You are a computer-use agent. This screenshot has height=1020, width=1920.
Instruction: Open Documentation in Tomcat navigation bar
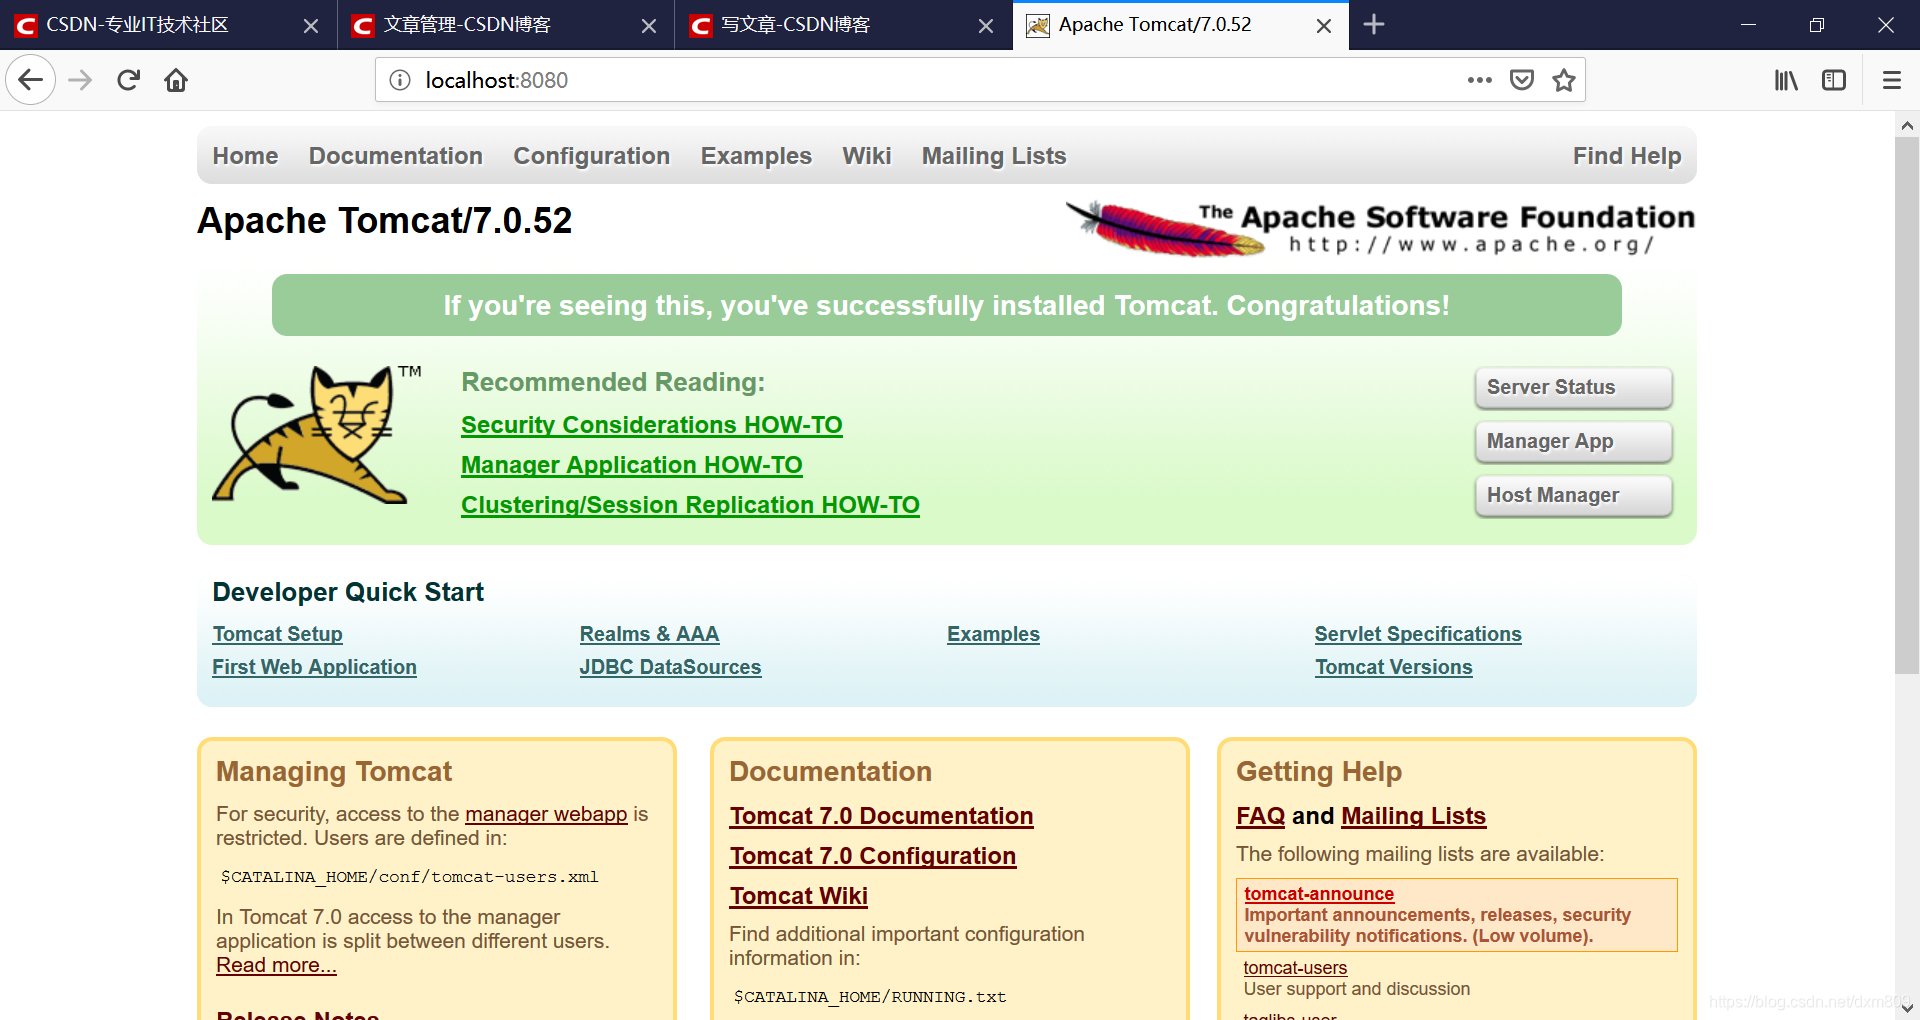pyautogui.click(x=395, y=156)
